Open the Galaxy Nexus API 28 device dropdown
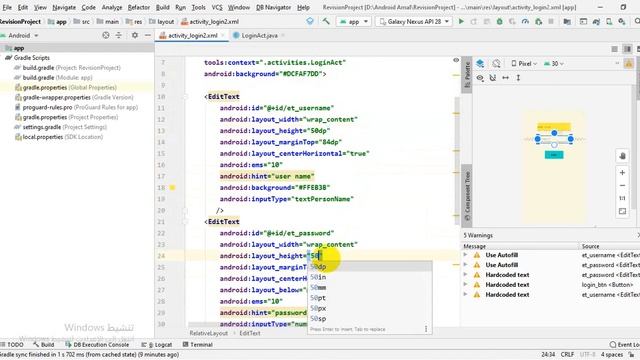 (414, 21)
